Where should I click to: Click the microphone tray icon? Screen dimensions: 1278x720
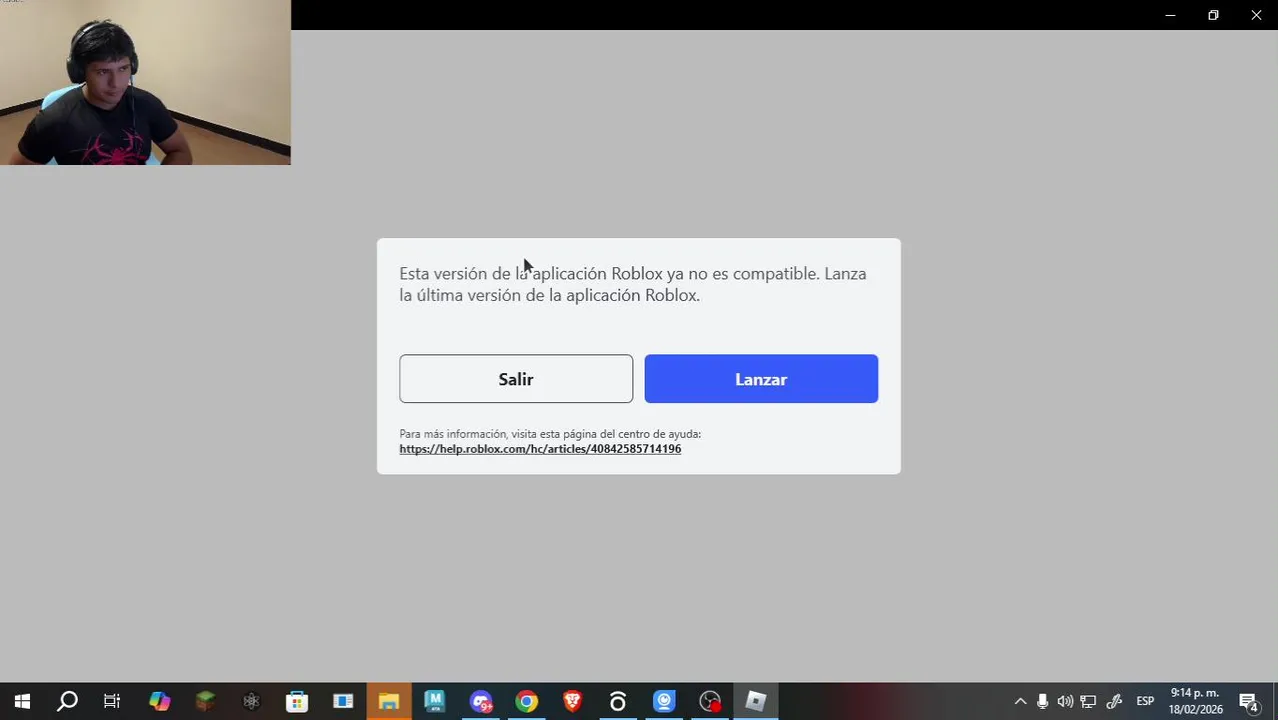1042,701
